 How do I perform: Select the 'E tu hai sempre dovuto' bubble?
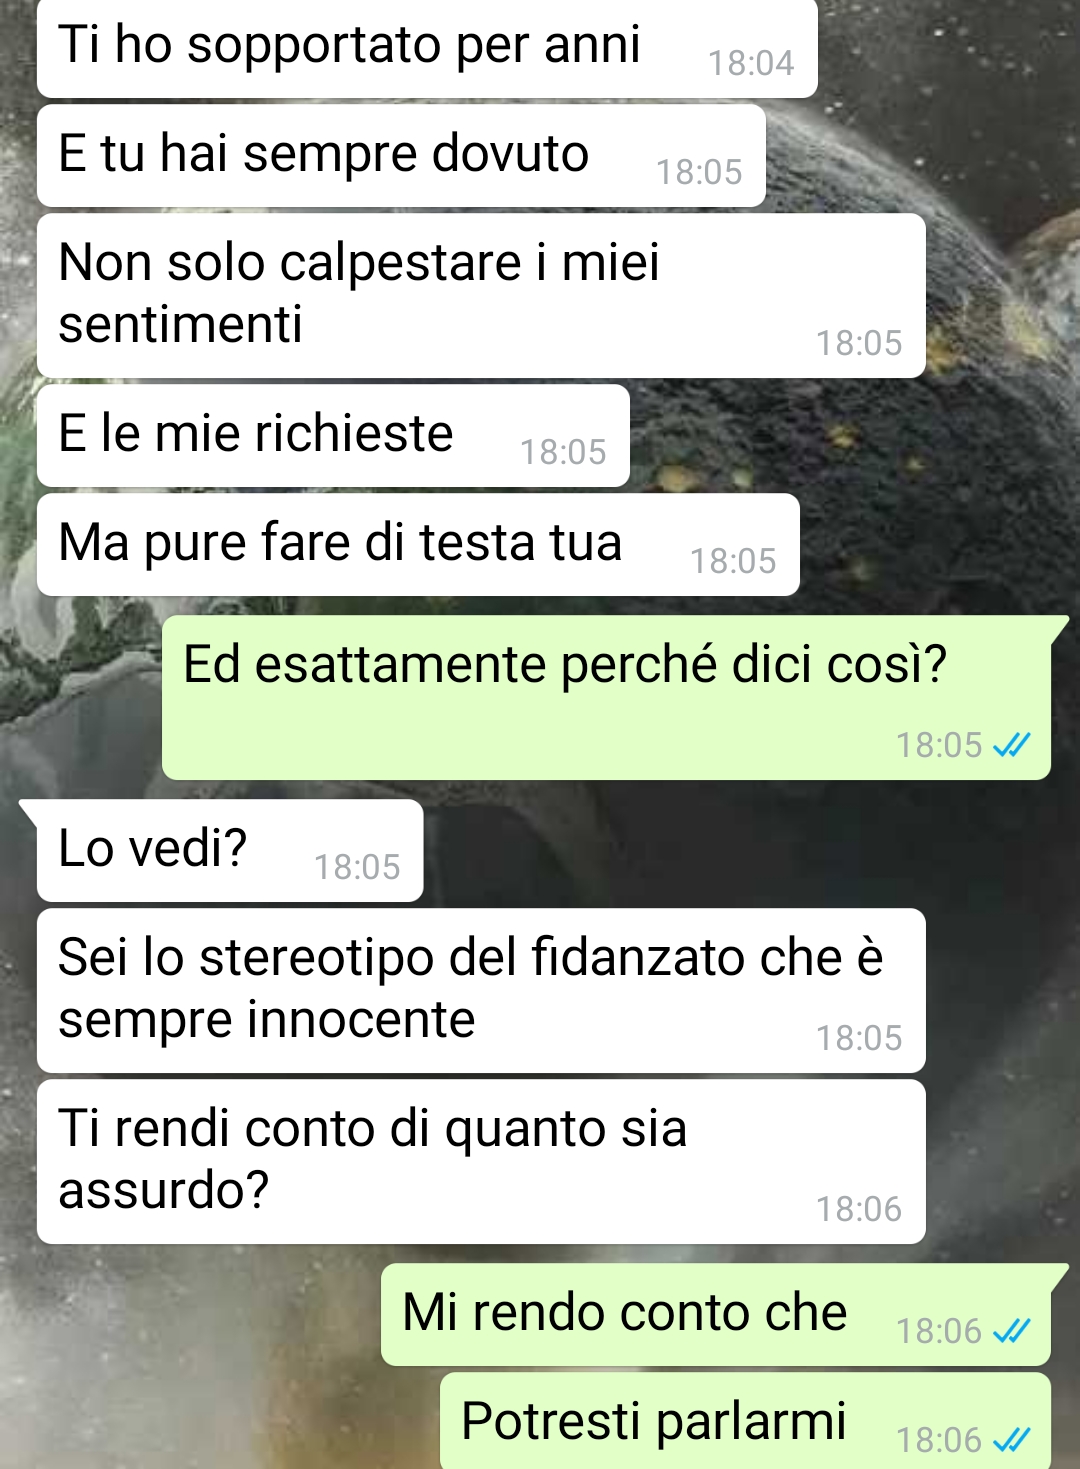coord(401,156)
